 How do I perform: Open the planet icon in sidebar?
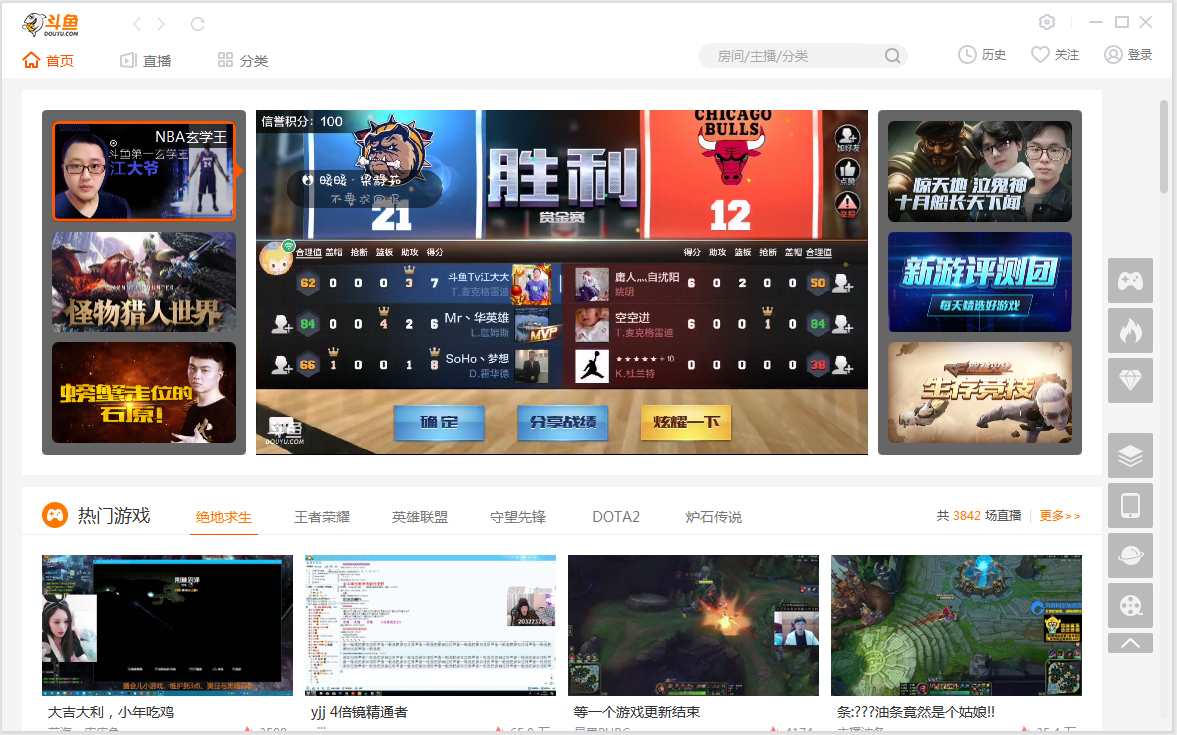[1130, 556]
